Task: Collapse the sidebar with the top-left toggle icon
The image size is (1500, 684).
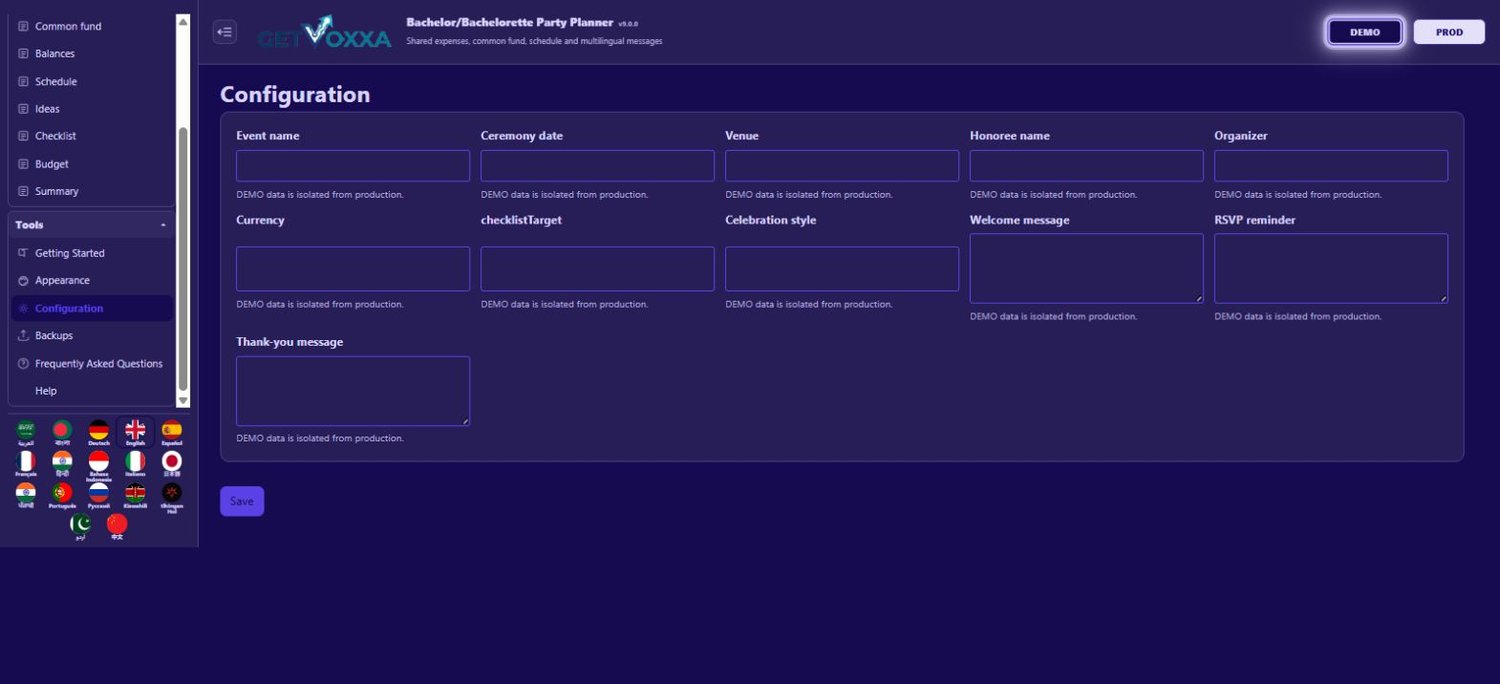Action: [225, 32]
